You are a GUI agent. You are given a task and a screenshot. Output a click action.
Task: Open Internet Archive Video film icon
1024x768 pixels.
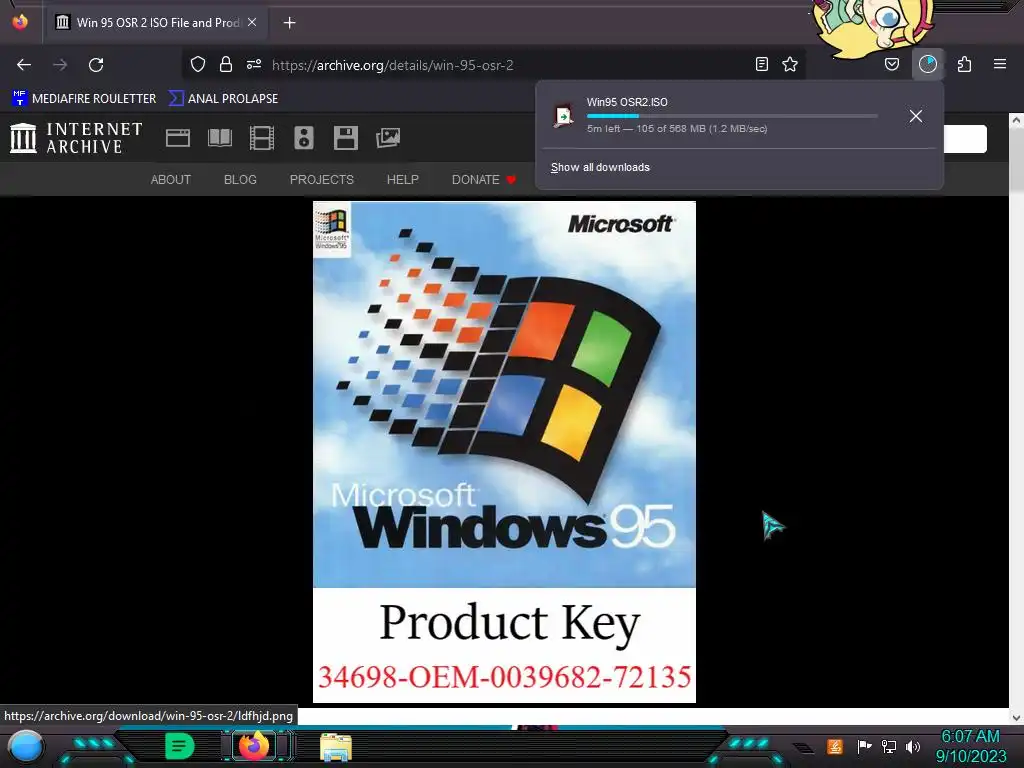[262, 138]
